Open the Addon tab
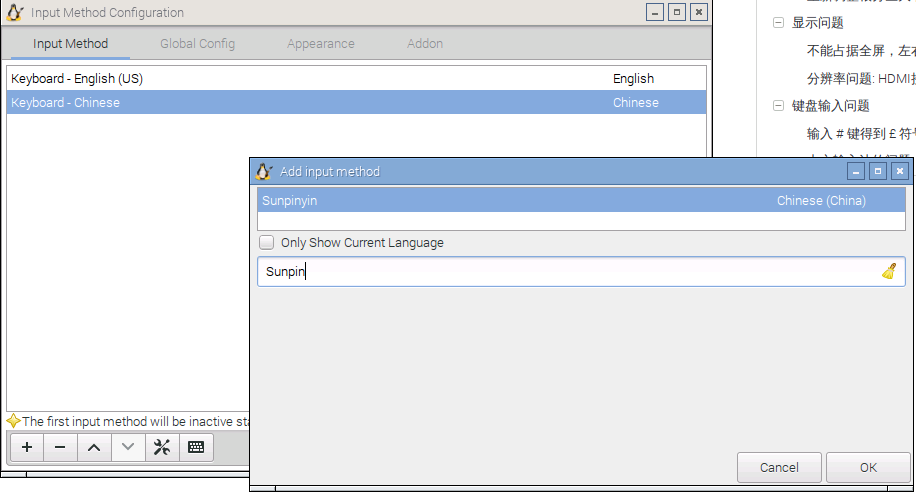This screenshot has width=916, height=497. 425,44
